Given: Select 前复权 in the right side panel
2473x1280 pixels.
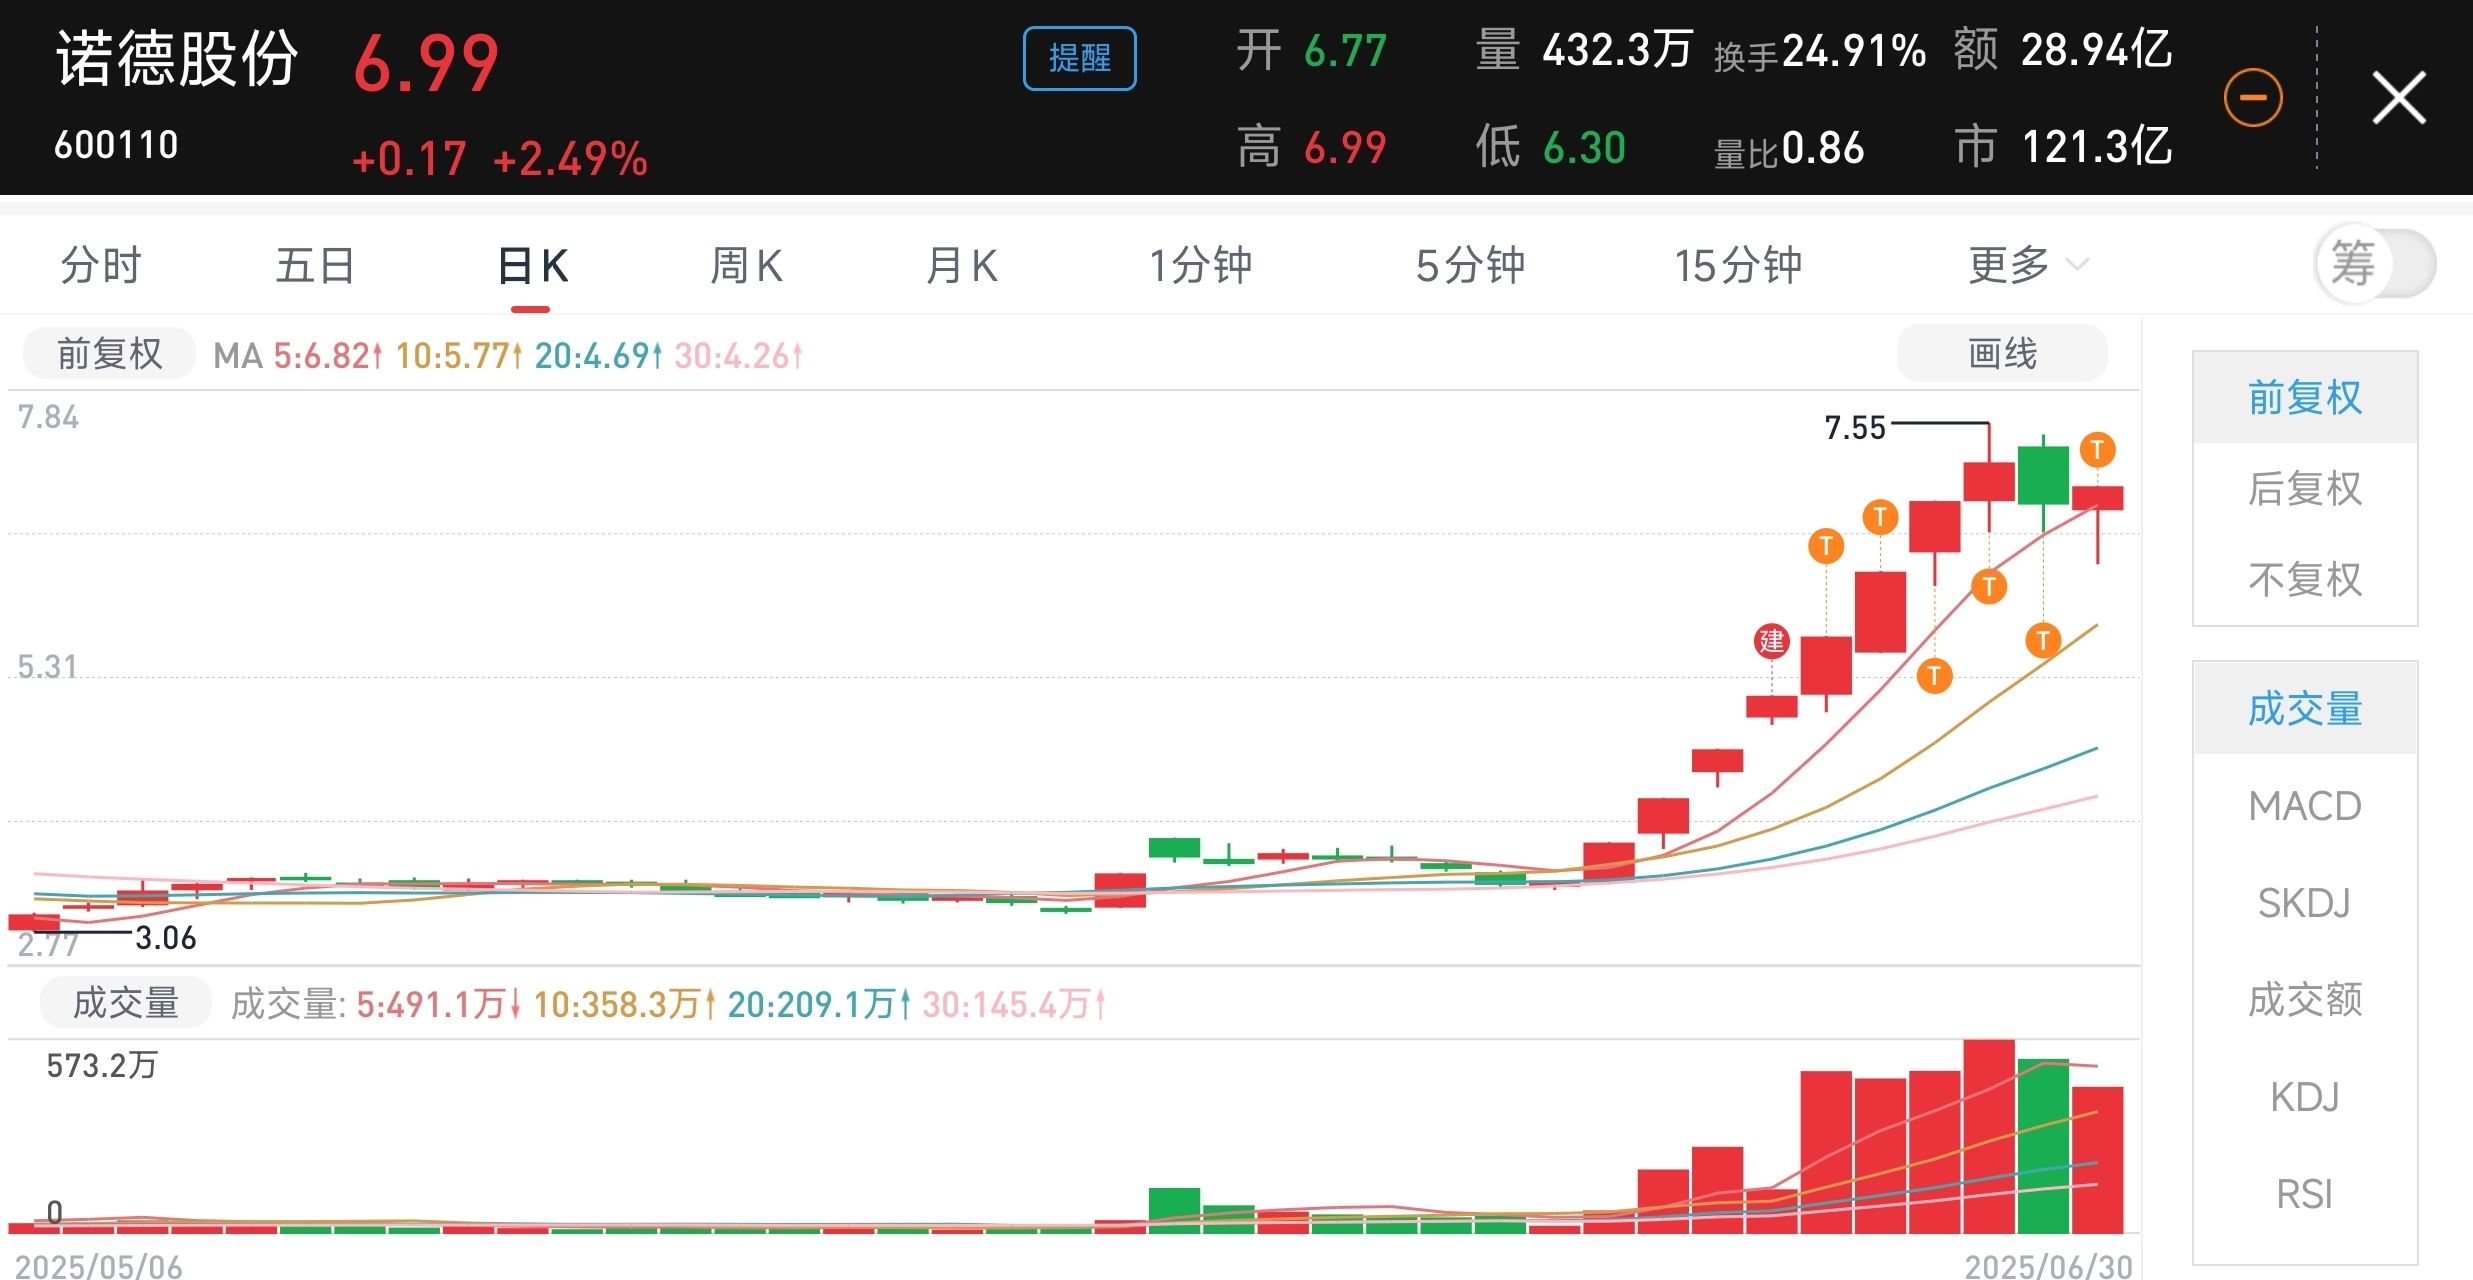Looking at the screenshot, I should [x=2305, y=398].
